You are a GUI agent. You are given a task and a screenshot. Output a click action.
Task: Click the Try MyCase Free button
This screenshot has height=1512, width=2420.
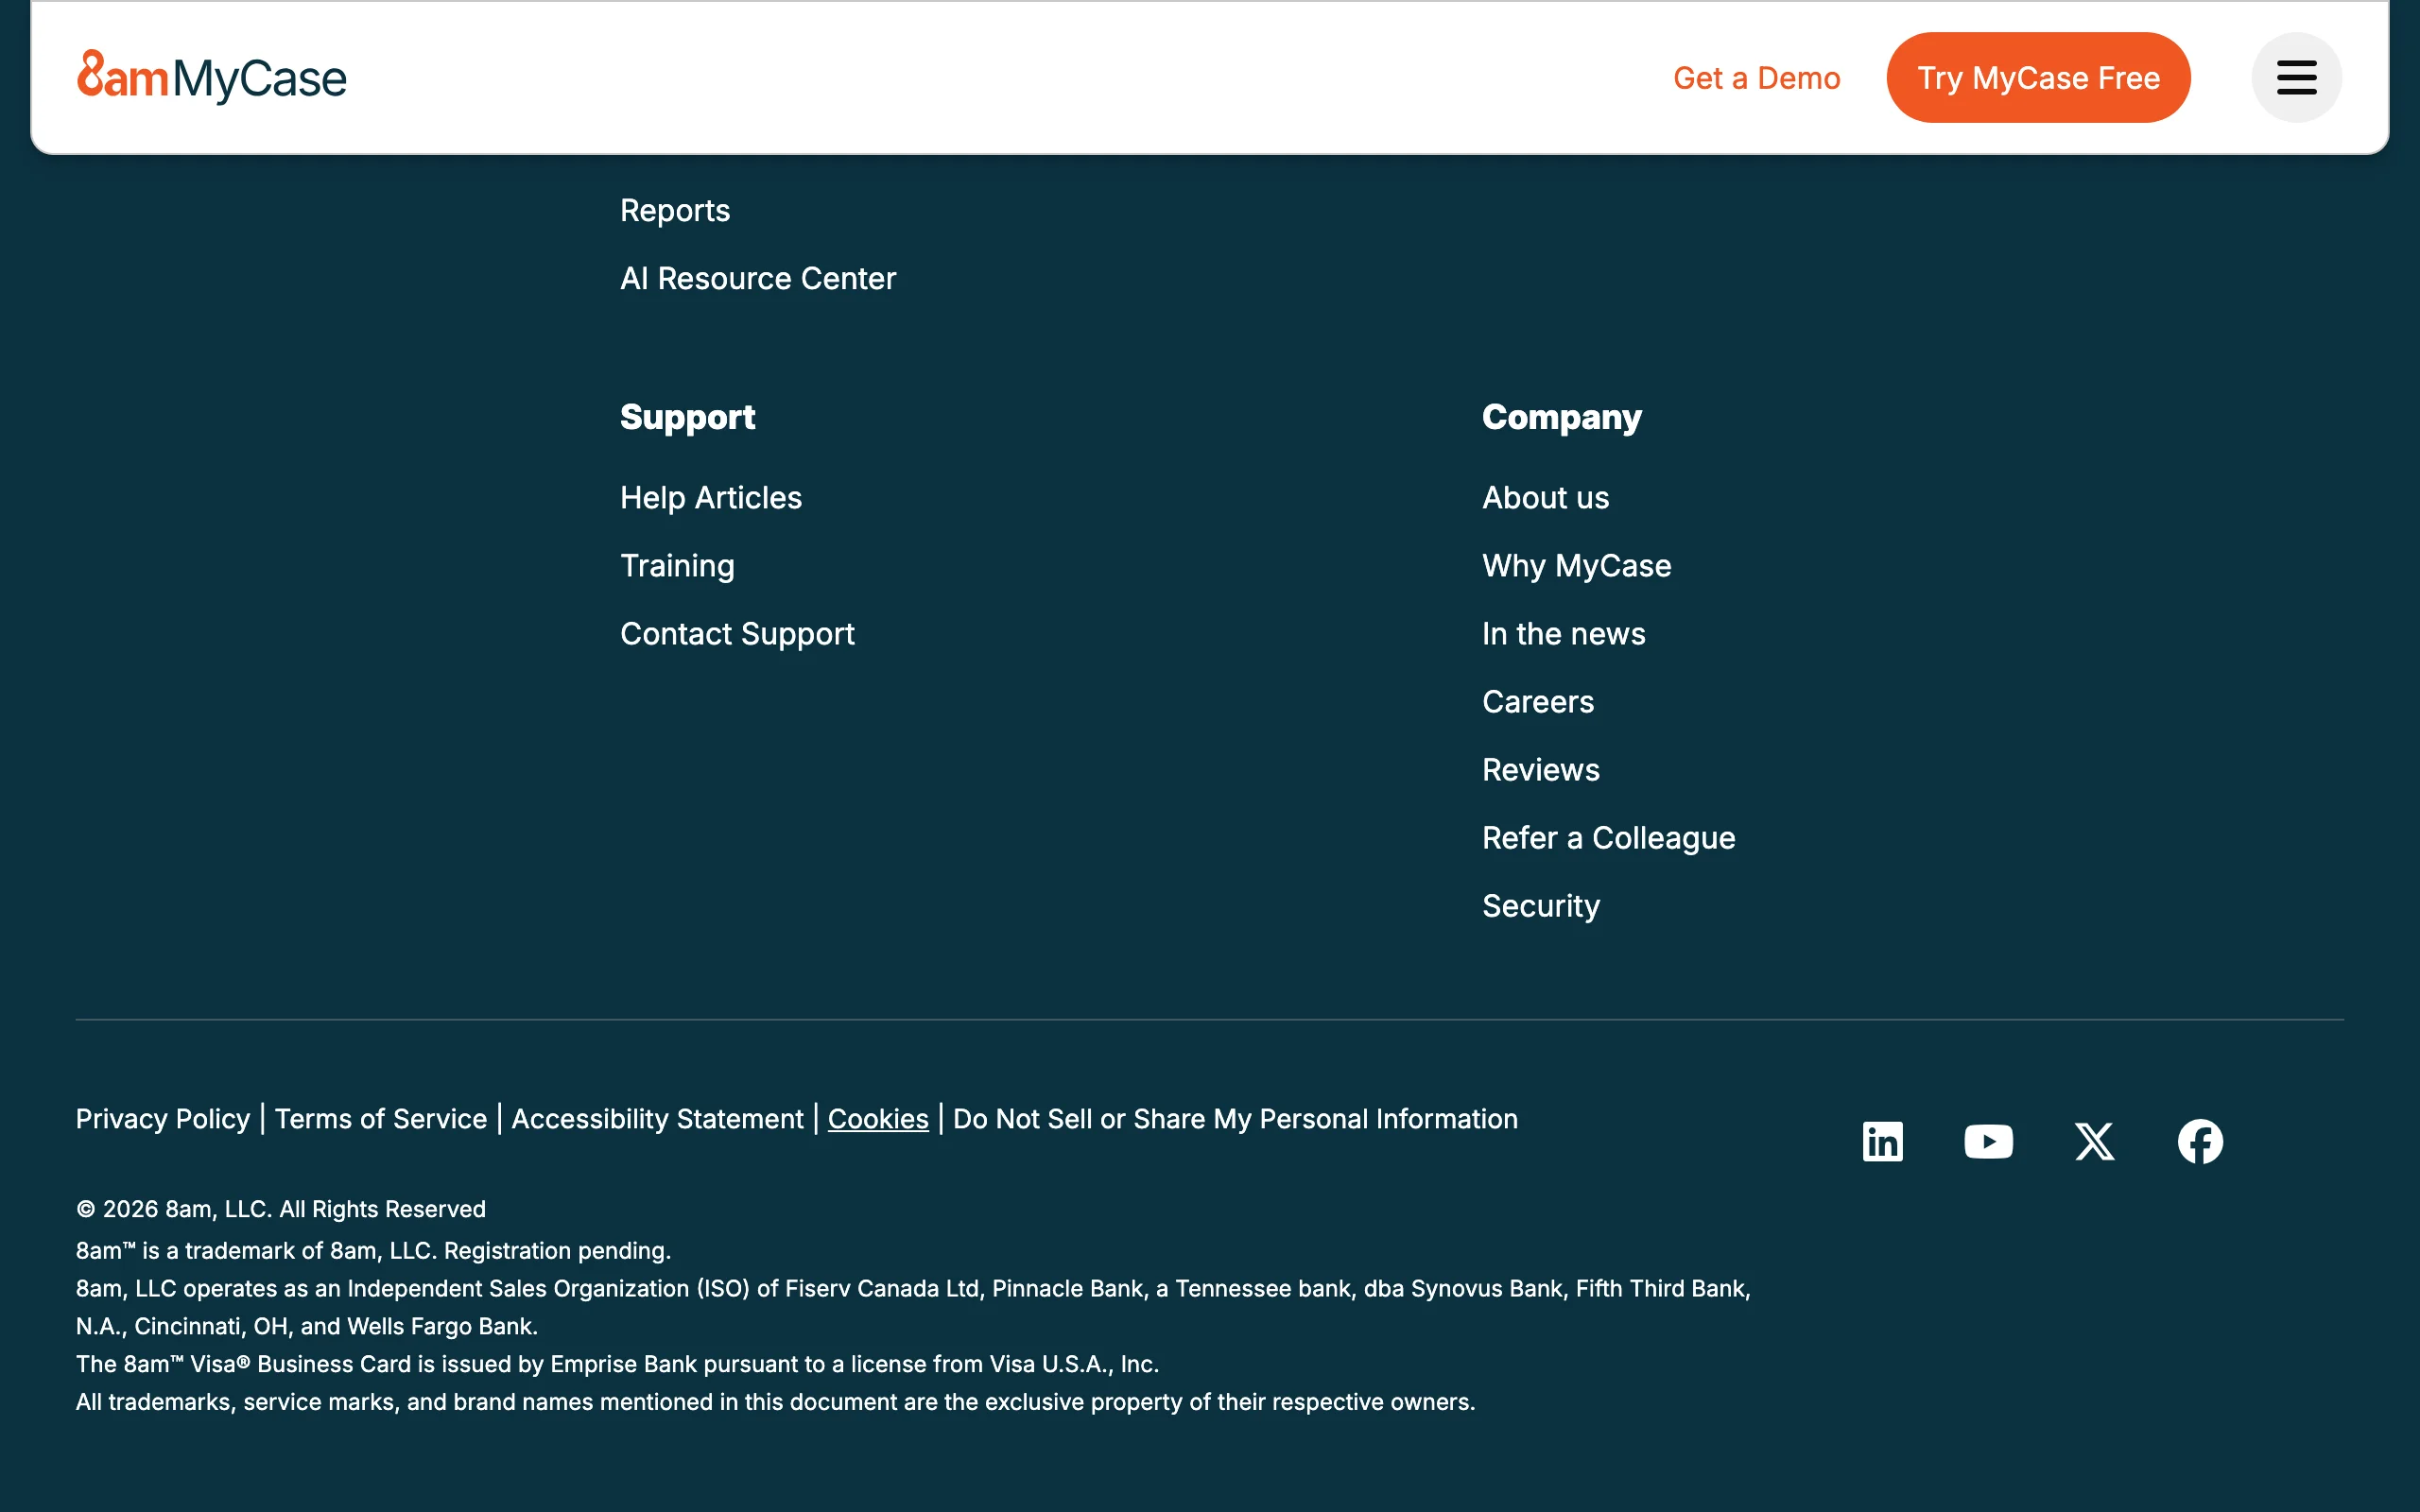2038,77
